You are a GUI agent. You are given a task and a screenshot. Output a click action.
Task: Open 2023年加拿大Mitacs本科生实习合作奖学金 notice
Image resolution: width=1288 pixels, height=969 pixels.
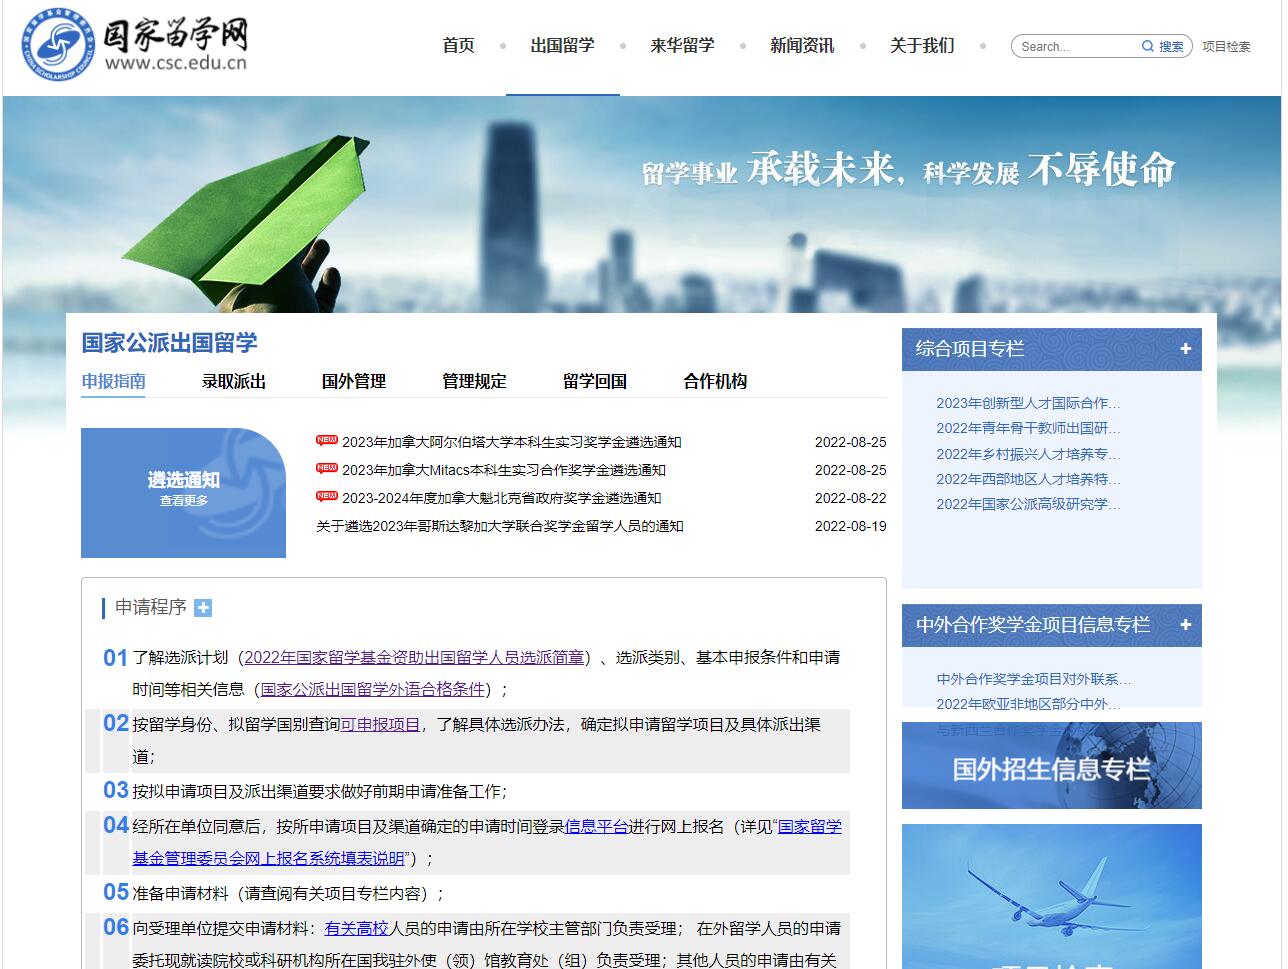[x=504, y=470]
